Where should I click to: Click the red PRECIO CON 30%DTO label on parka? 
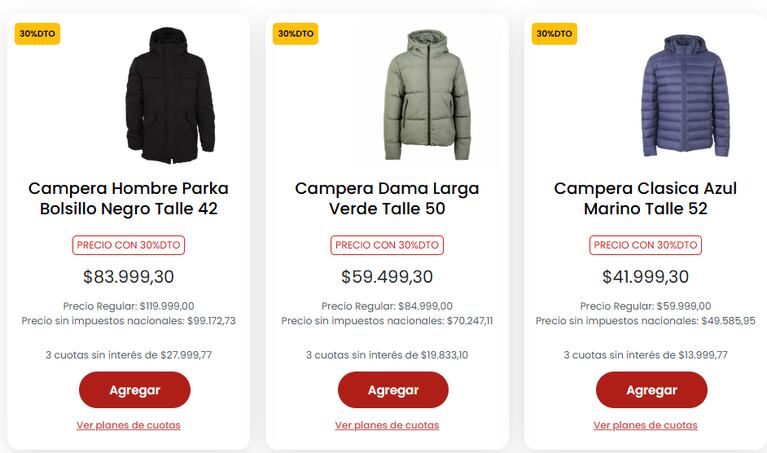coord(128,245)
